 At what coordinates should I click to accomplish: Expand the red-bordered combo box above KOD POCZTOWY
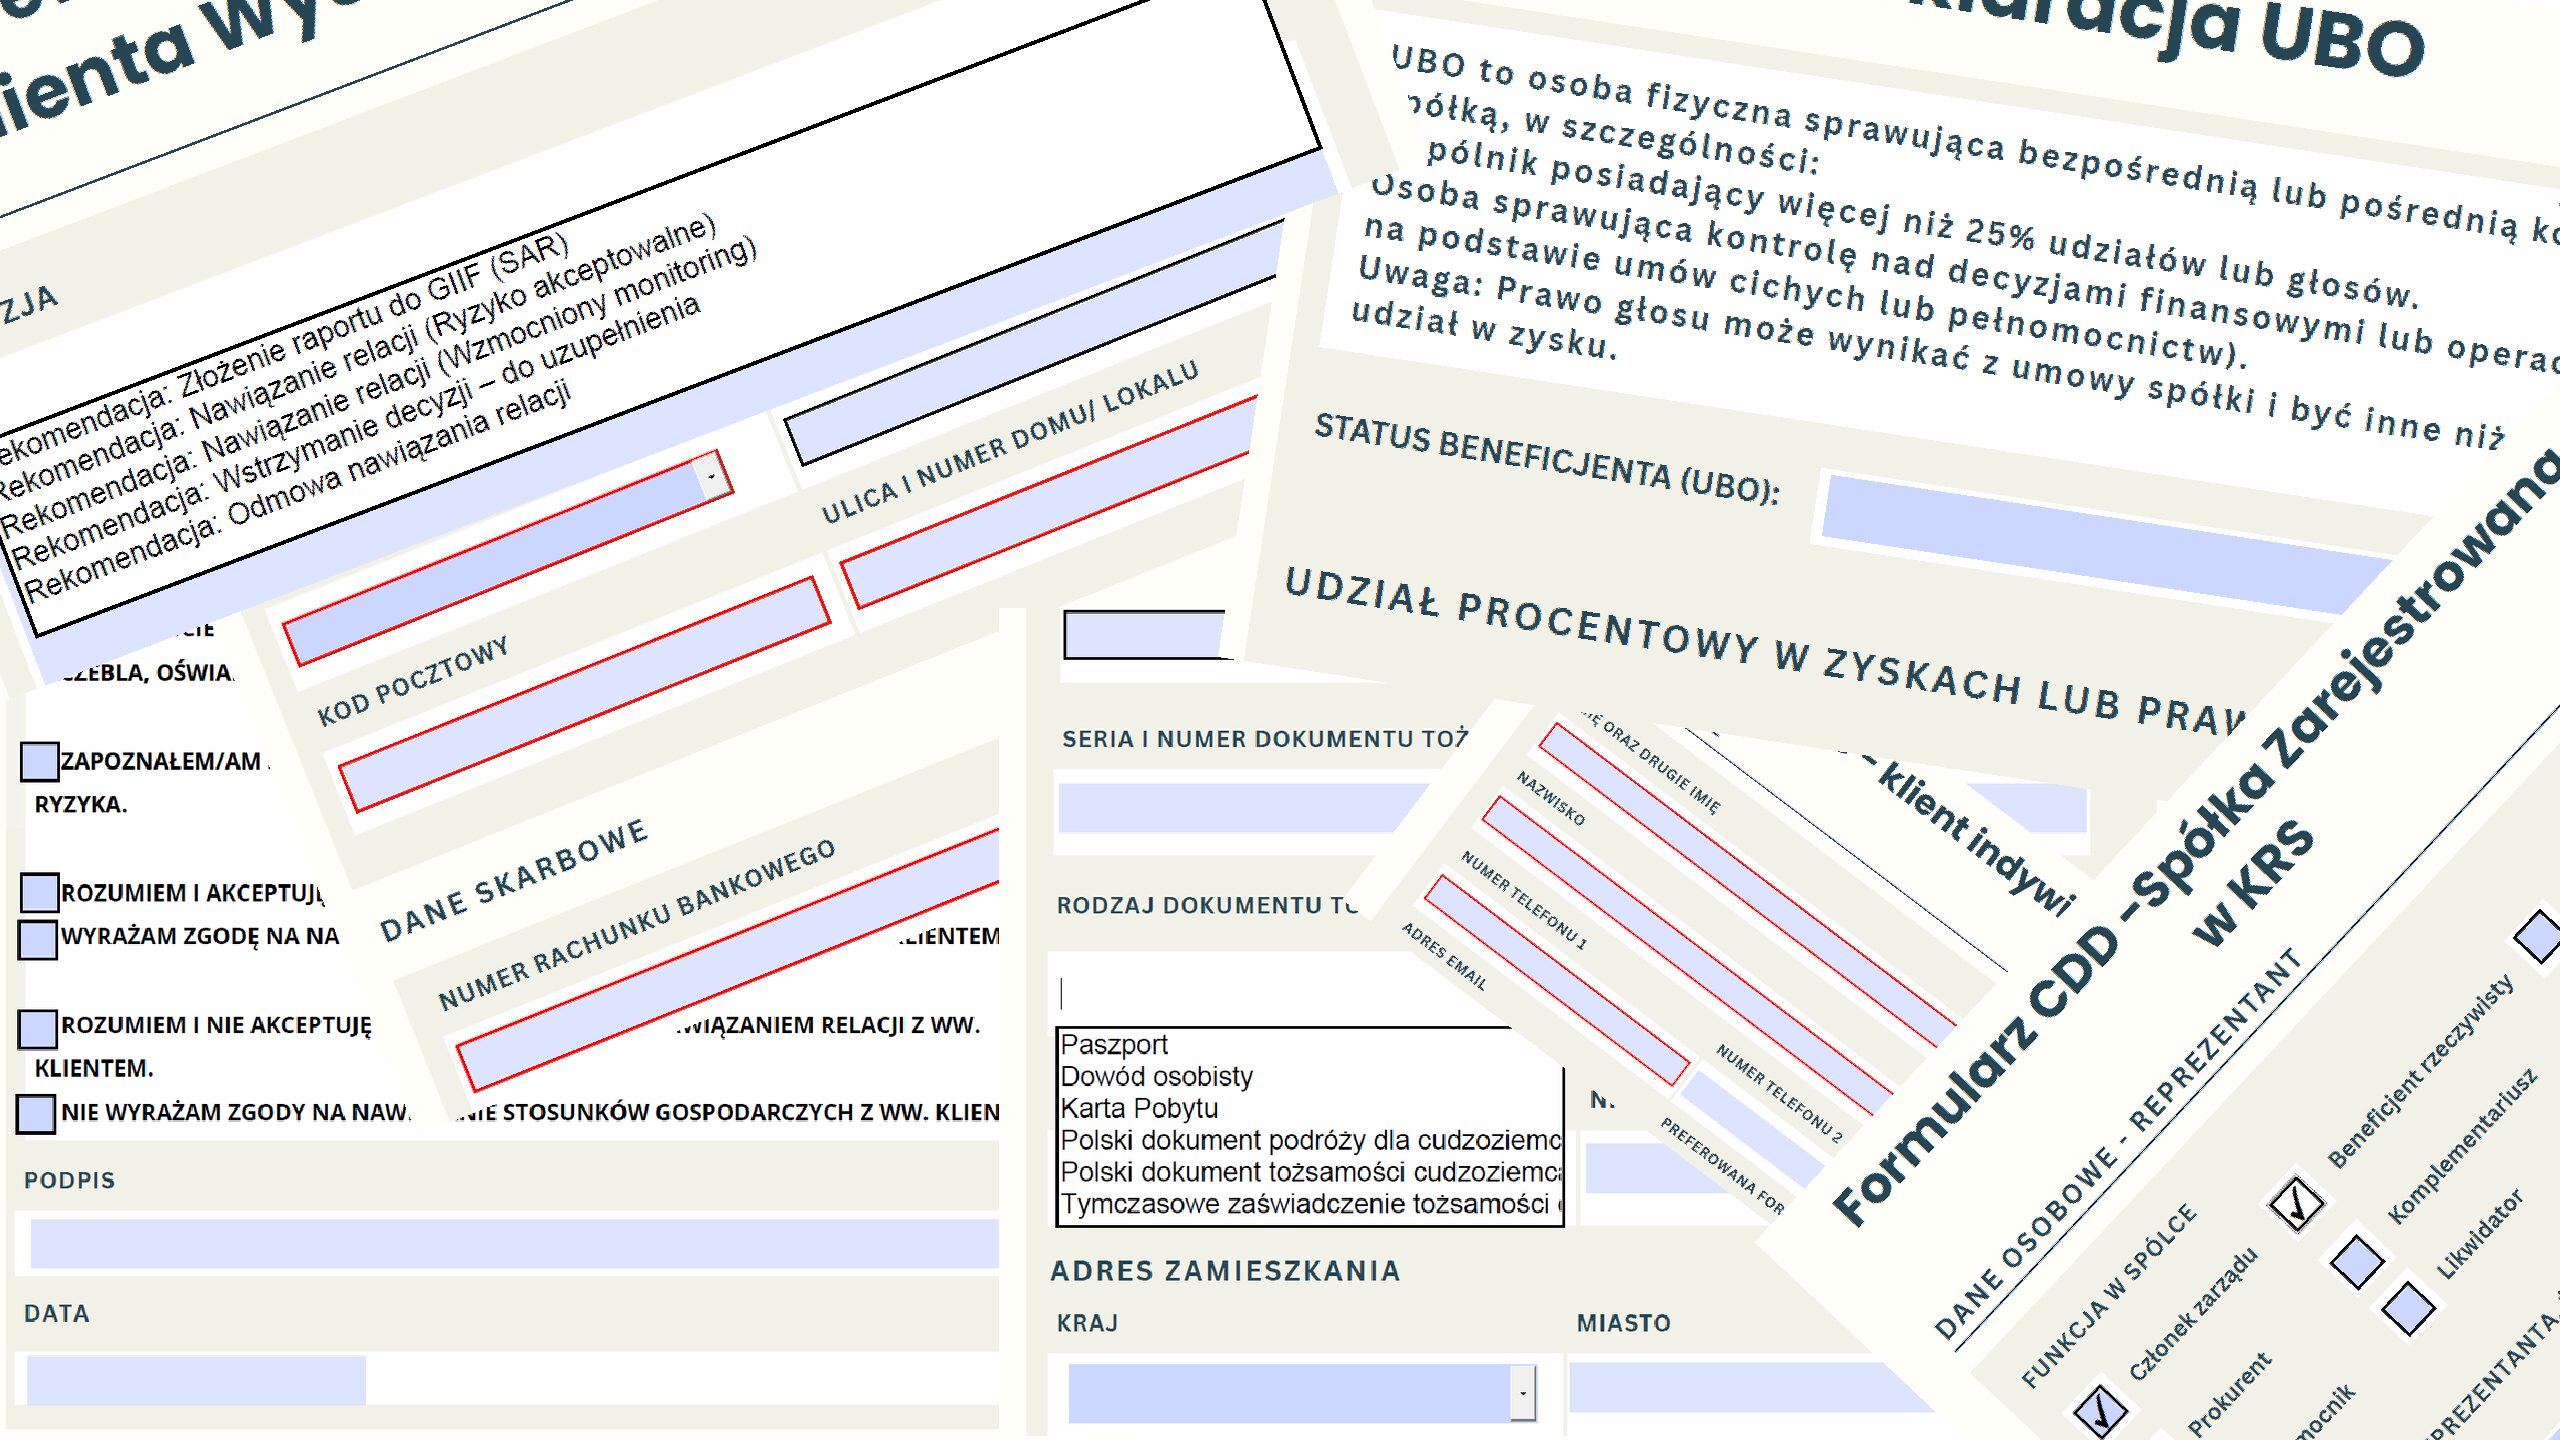pos(711,477)
